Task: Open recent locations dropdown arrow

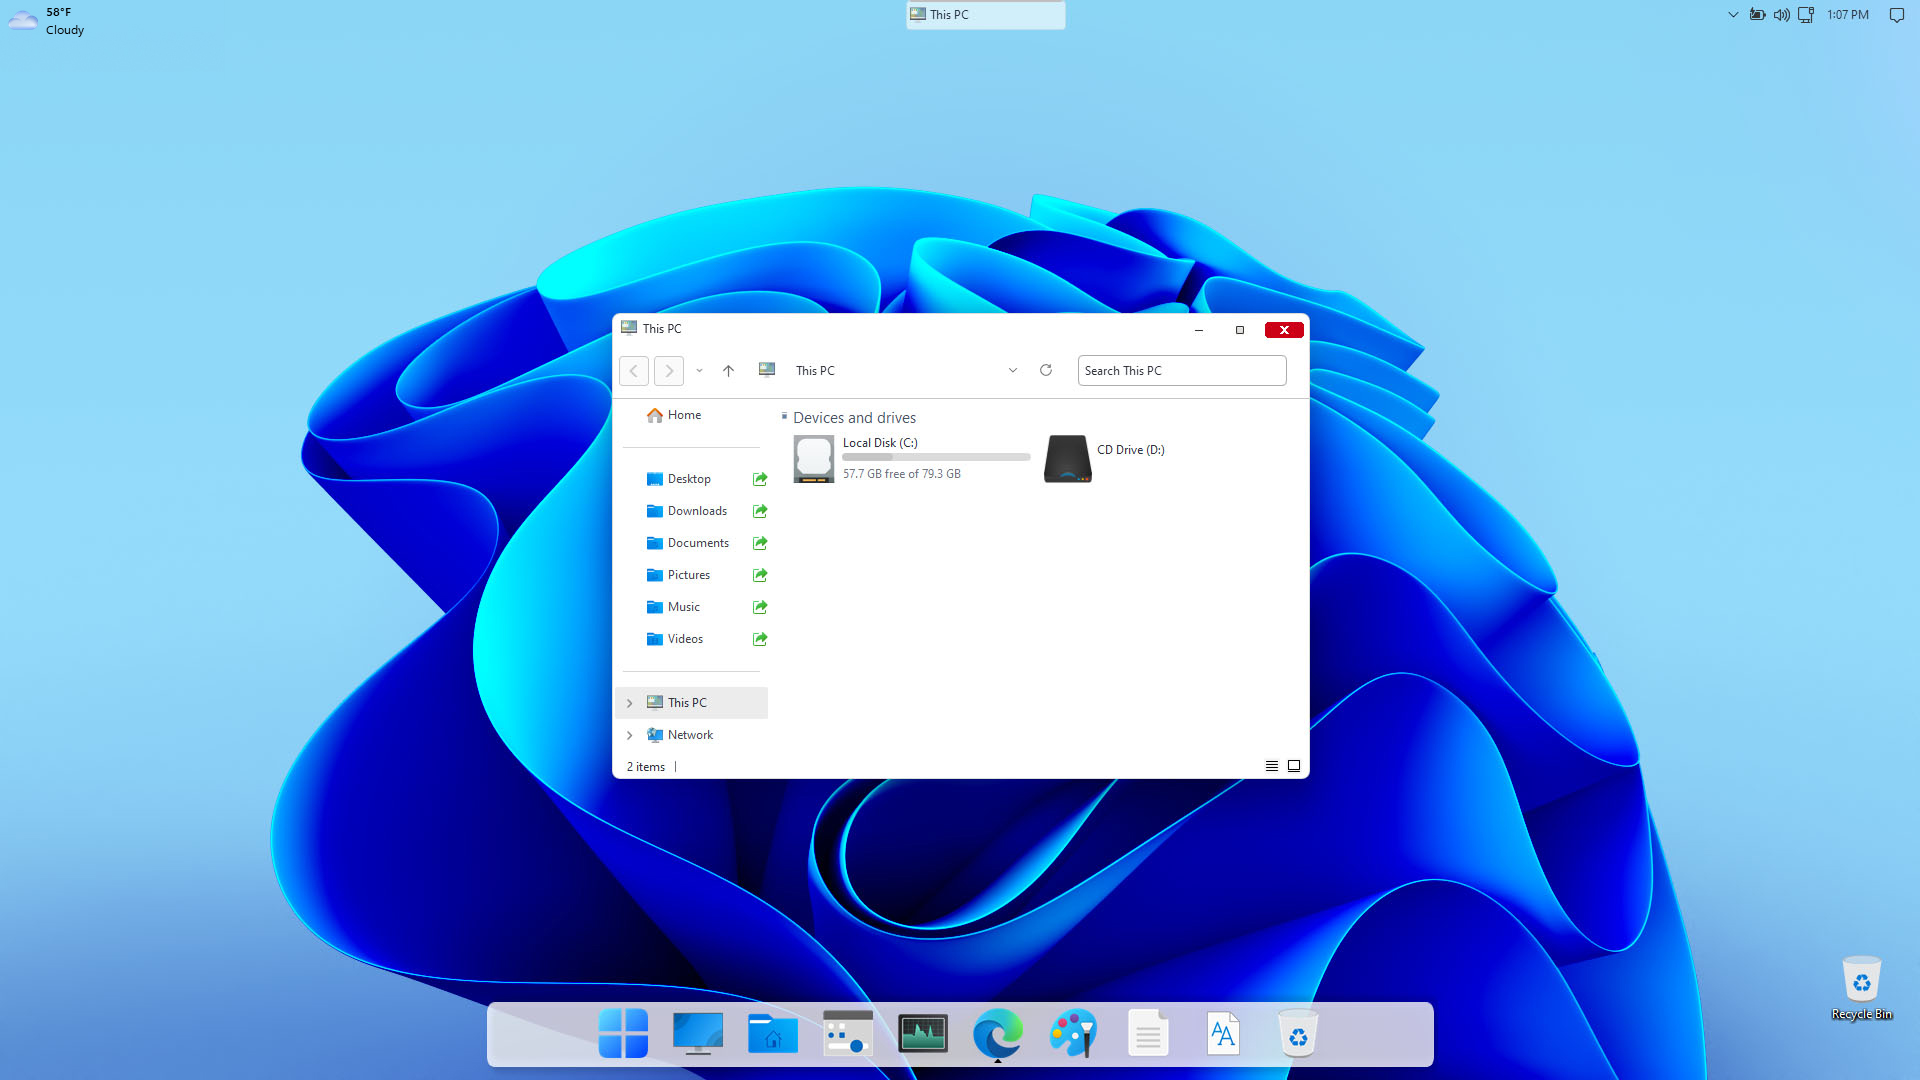Action: point(699,371)
